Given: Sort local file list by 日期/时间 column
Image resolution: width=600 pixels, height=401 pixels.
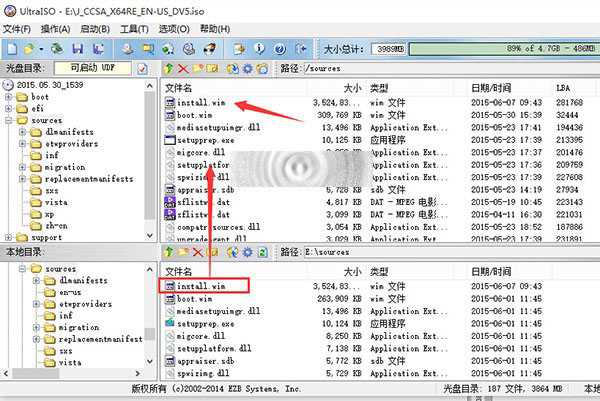Looking at the screenshot, I should [x=491, y=272].
